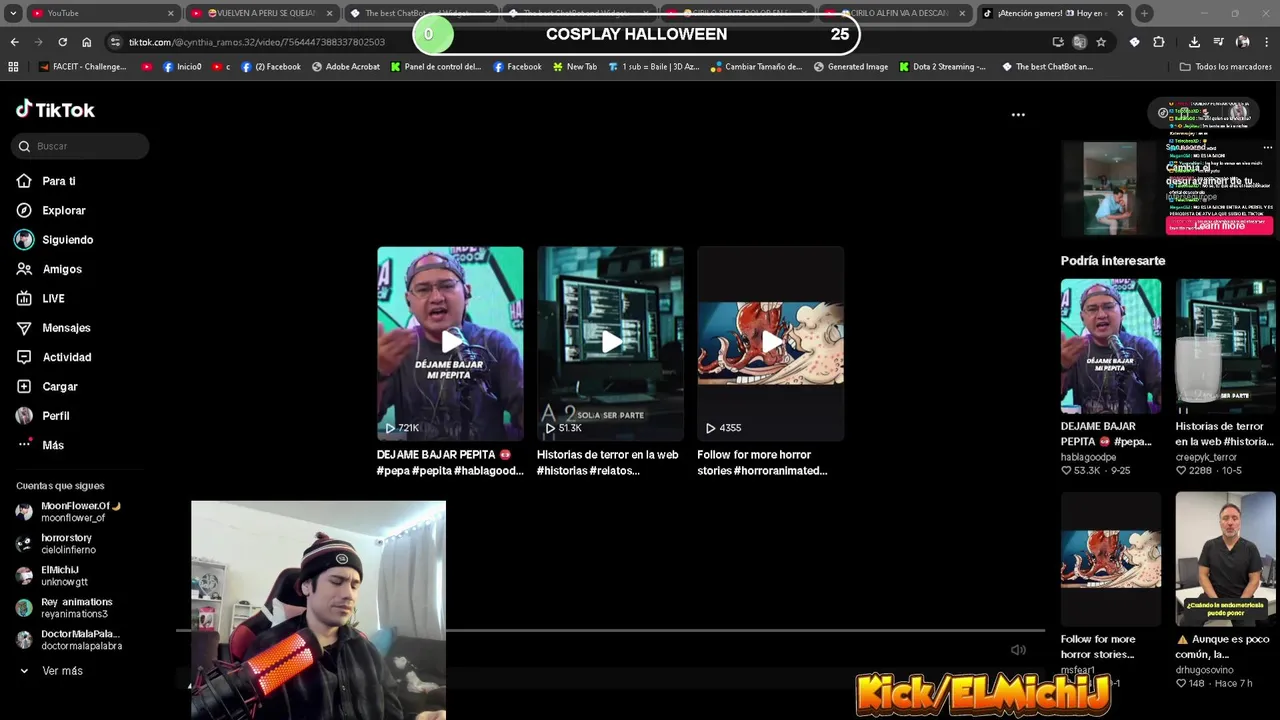Open the Generated Image bookmark
The height and width of the screenshot is (720, 1280).
[851, 67]
